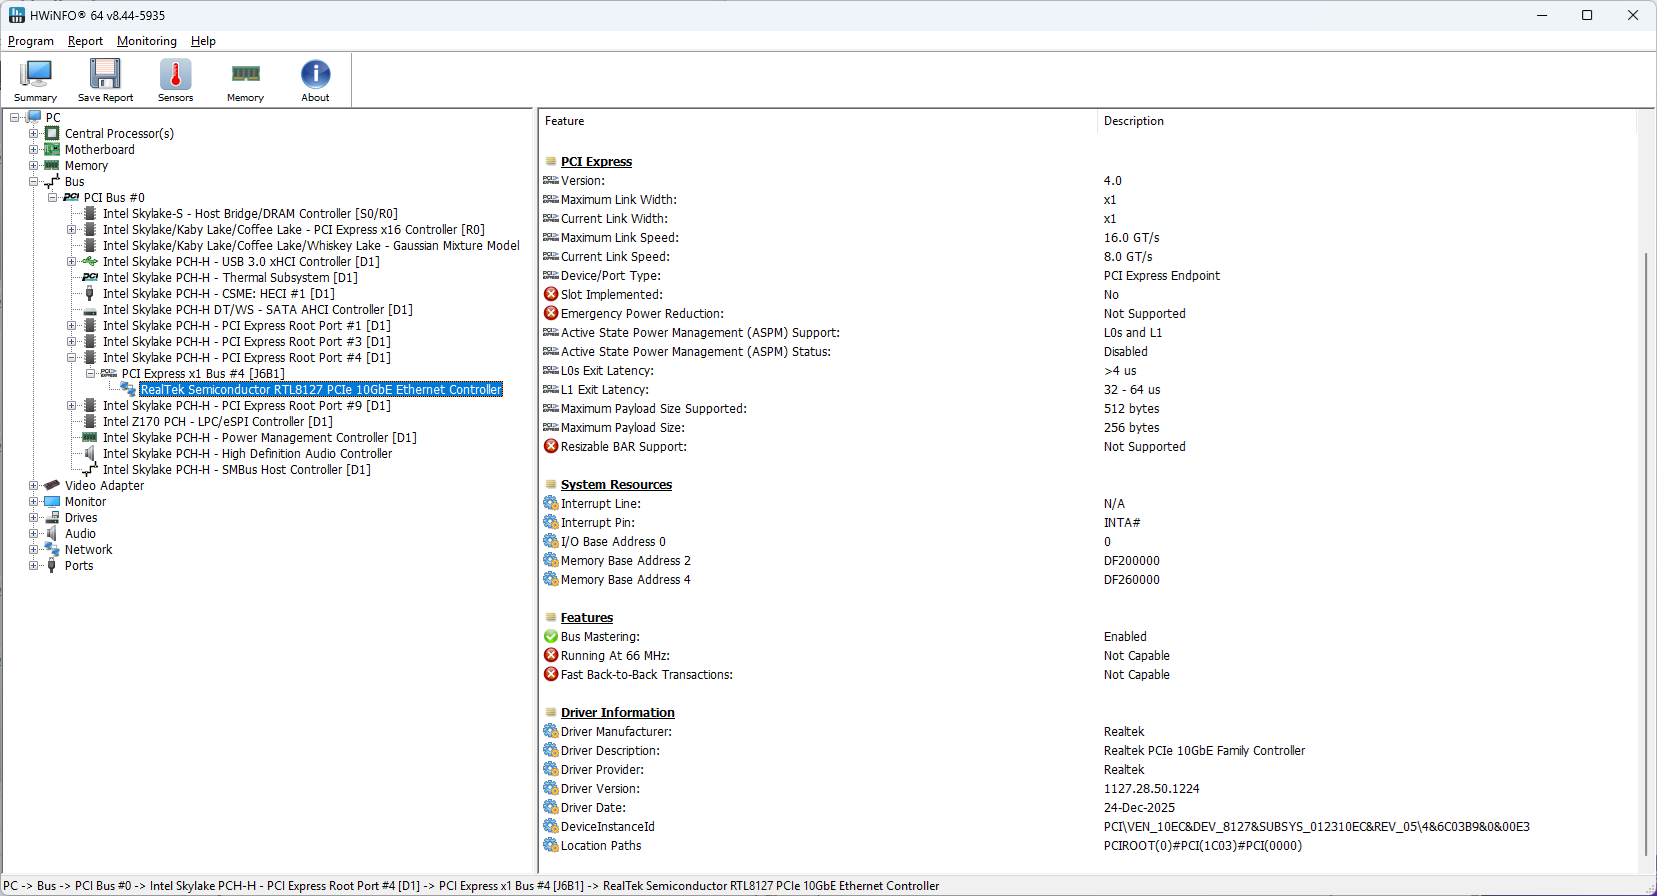The width and height of the screenshot is (1657, 896).
Task: Click the System Resources section heading
Action: [616, 485]
